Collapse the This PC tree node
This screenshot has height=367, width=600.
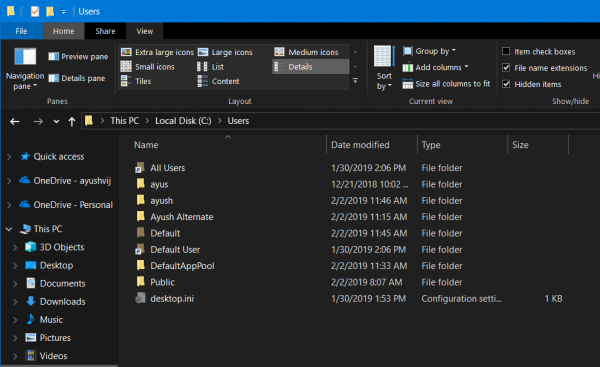9,229
